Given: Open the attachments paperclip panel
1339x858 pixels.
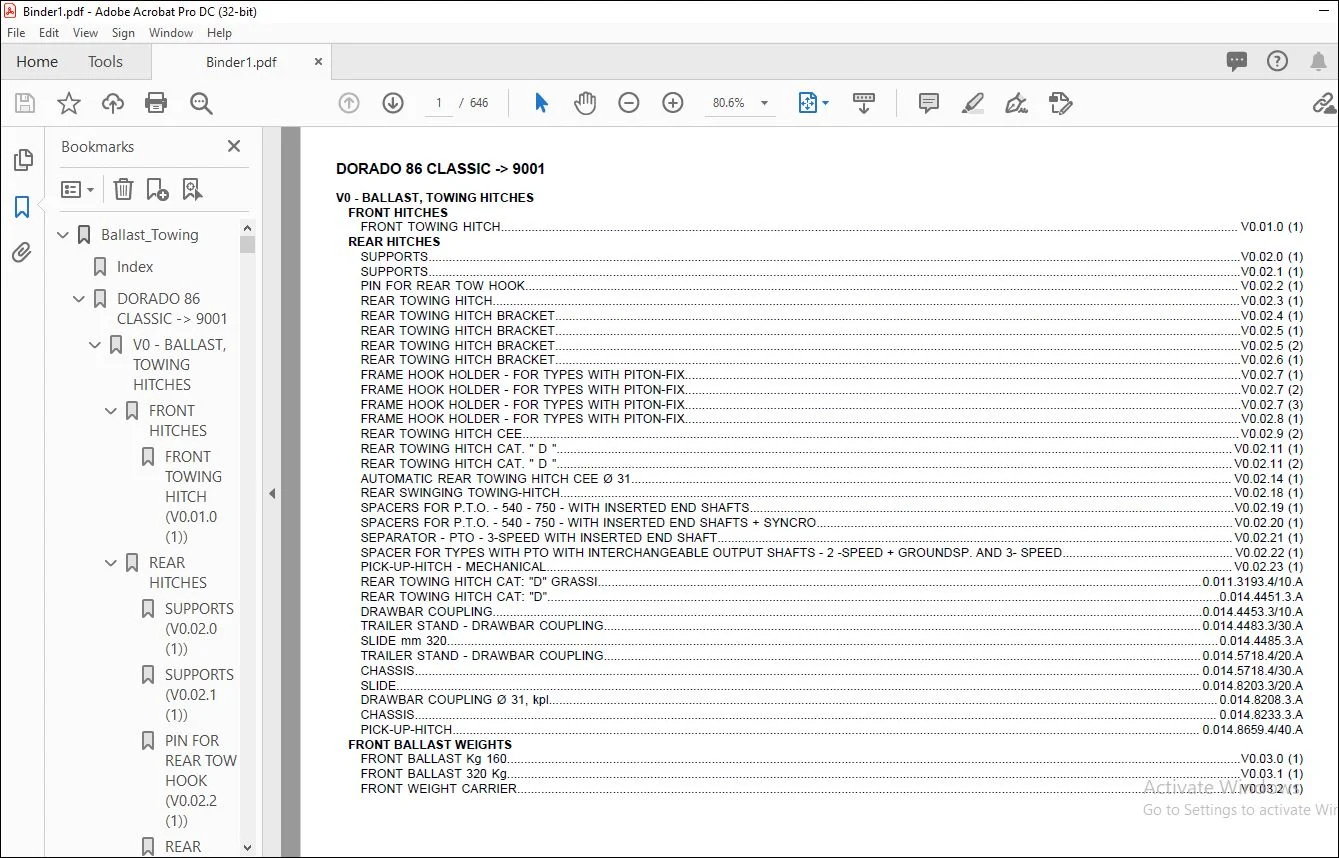Looking at the screenshot, I should tap(22, 253).
